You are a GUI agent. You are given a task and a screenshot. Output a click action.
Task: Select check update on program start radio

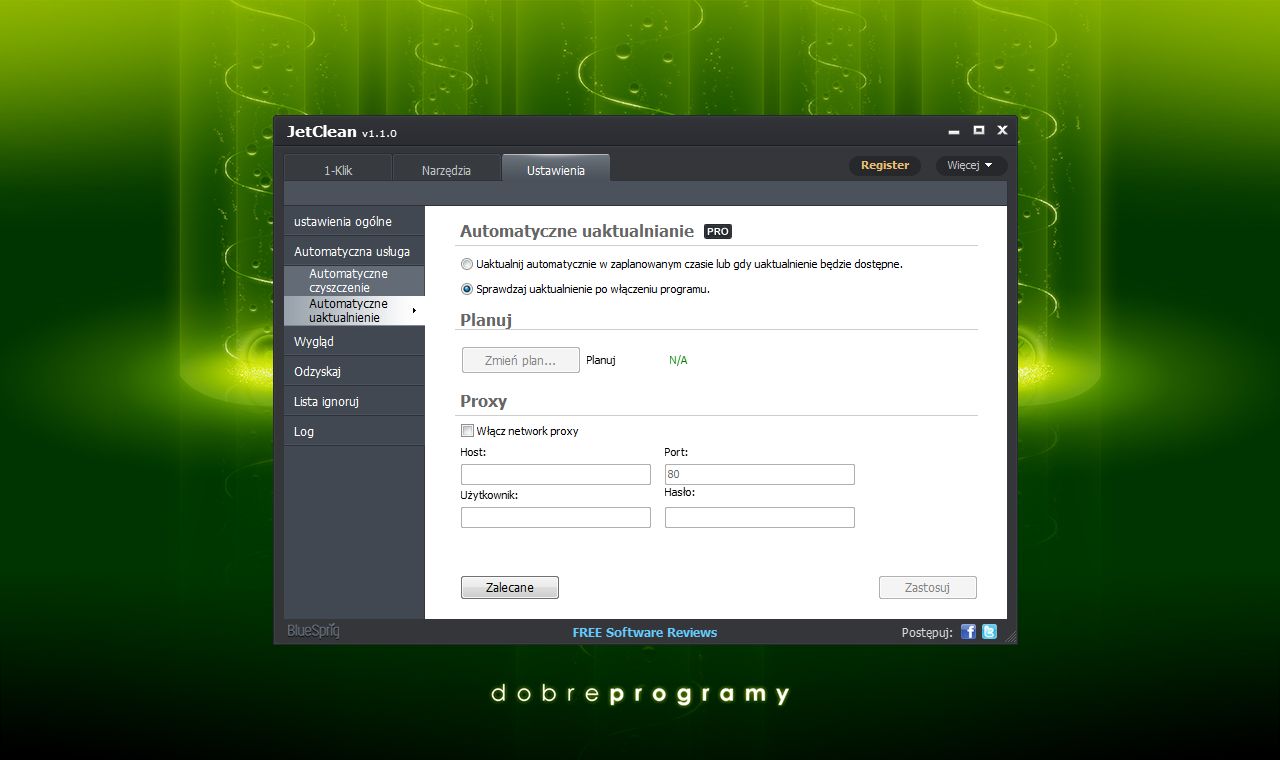tap(467, 289)
